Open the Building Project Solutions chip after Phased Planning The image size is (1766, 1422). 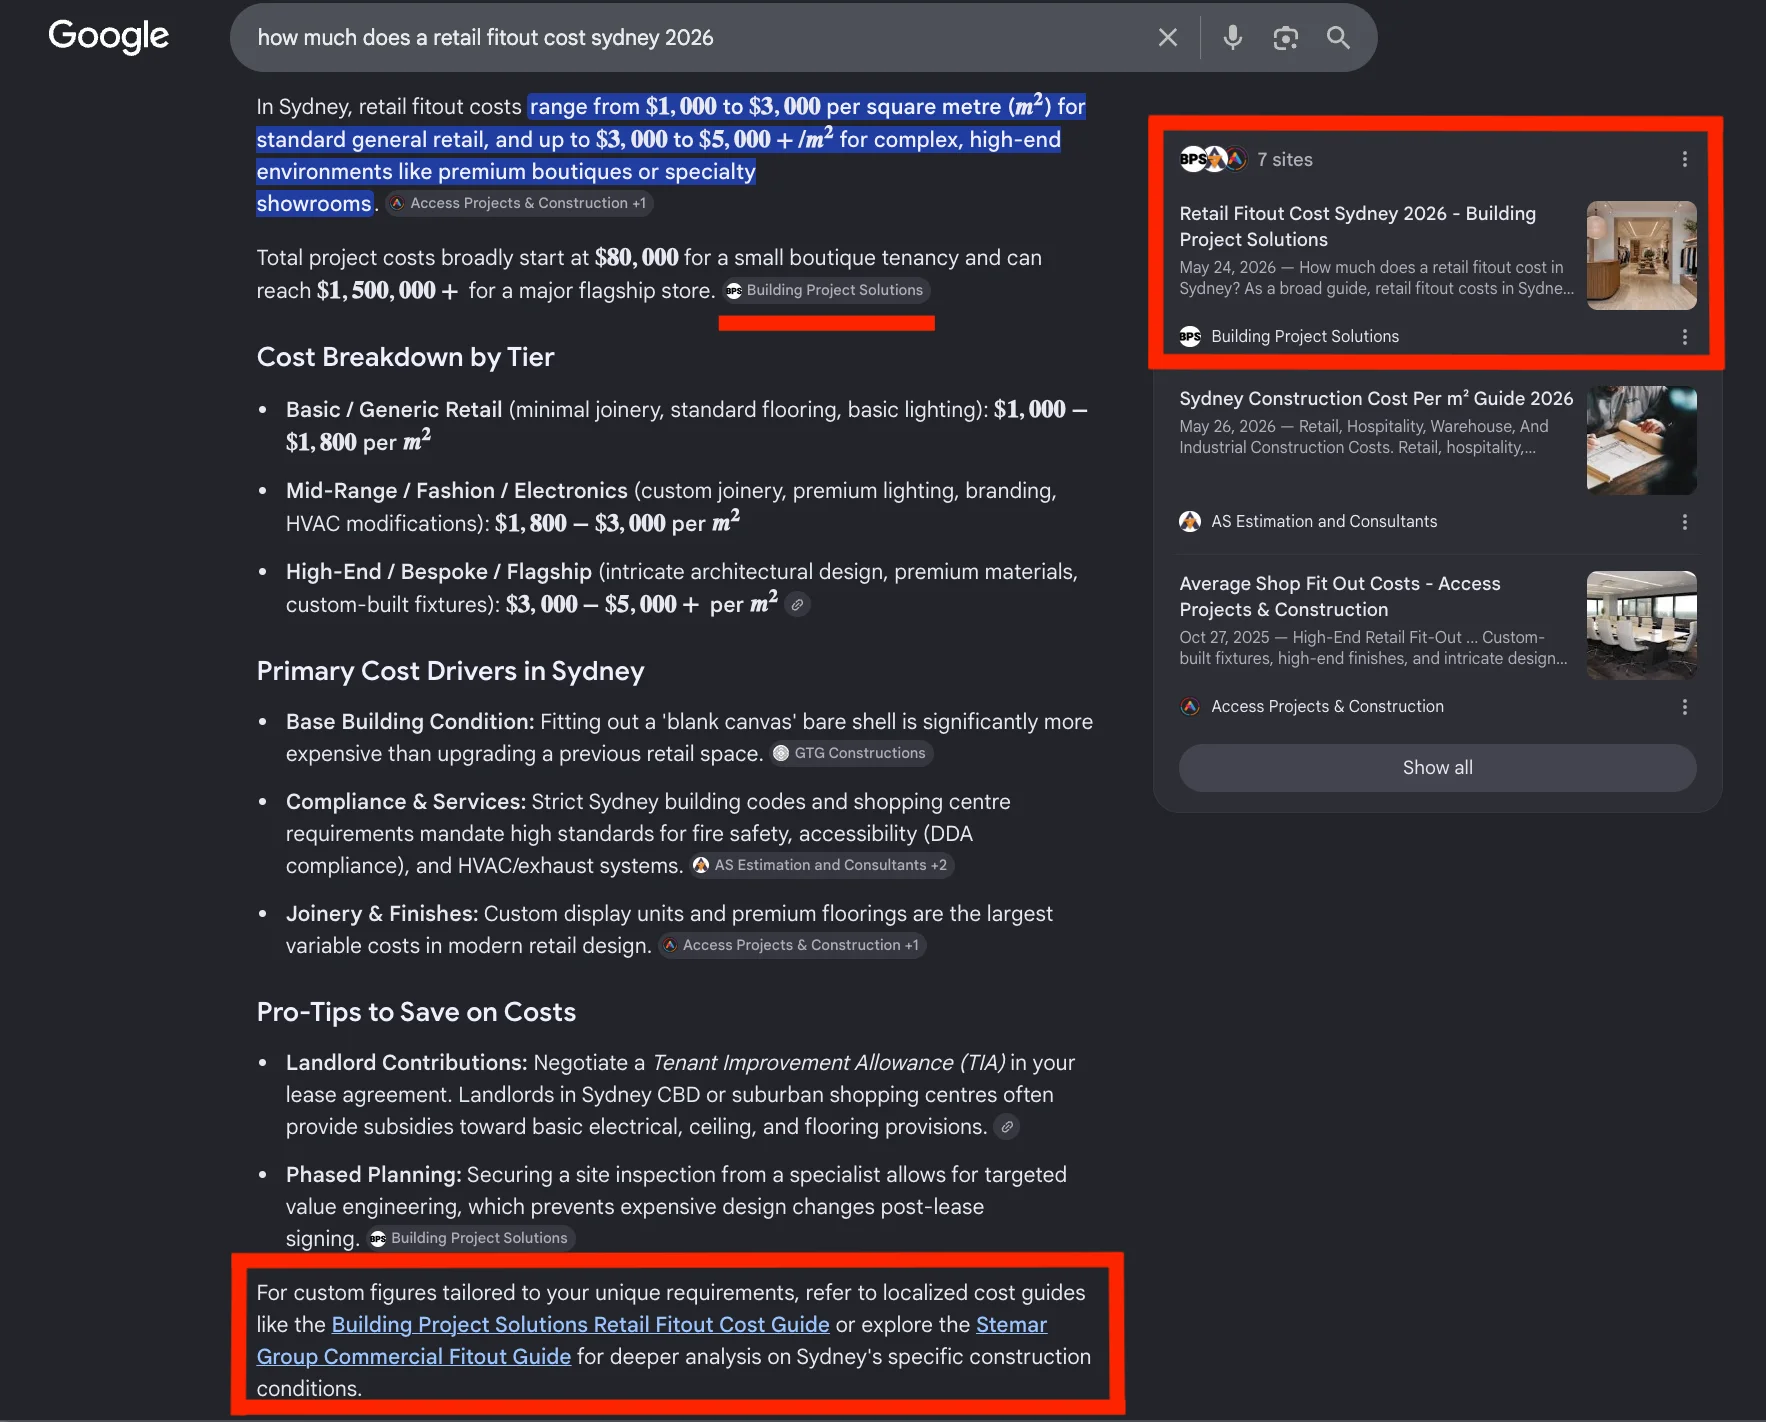coord(470,1238)
